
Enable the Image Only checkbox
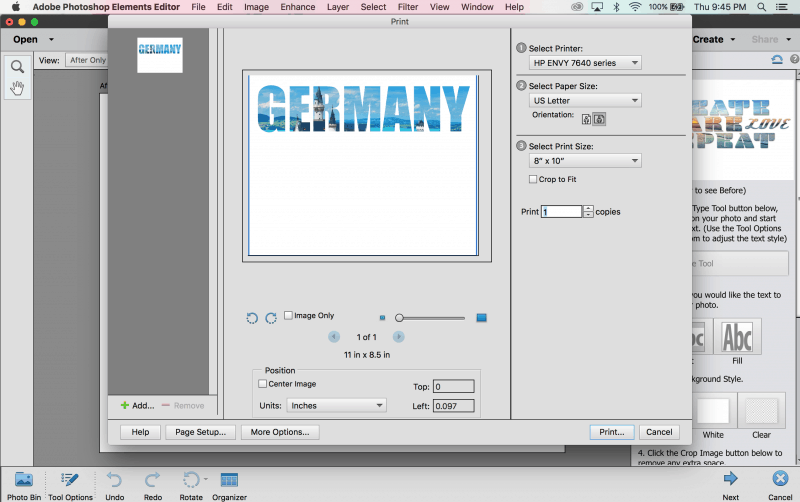point(288,315)
